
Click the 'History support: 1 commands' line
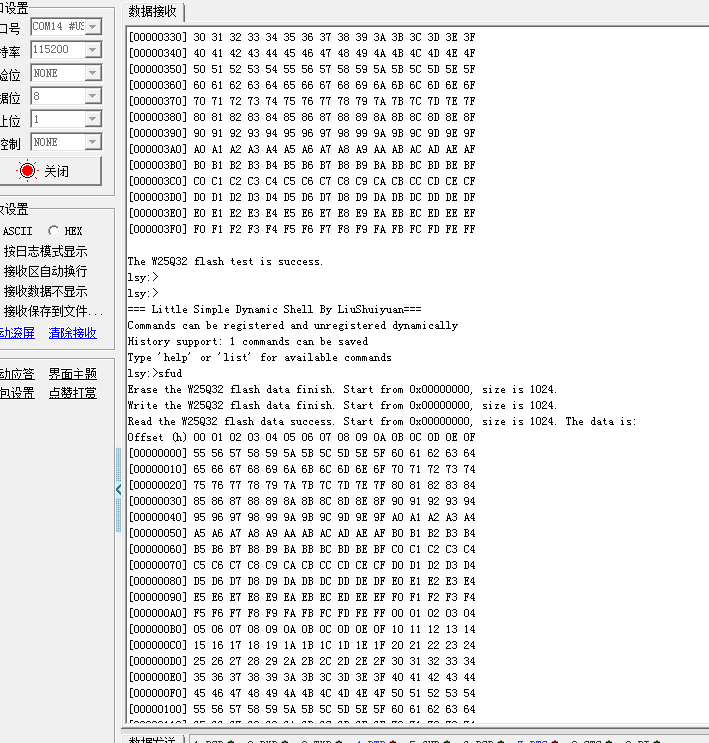(x=247, y=341)
